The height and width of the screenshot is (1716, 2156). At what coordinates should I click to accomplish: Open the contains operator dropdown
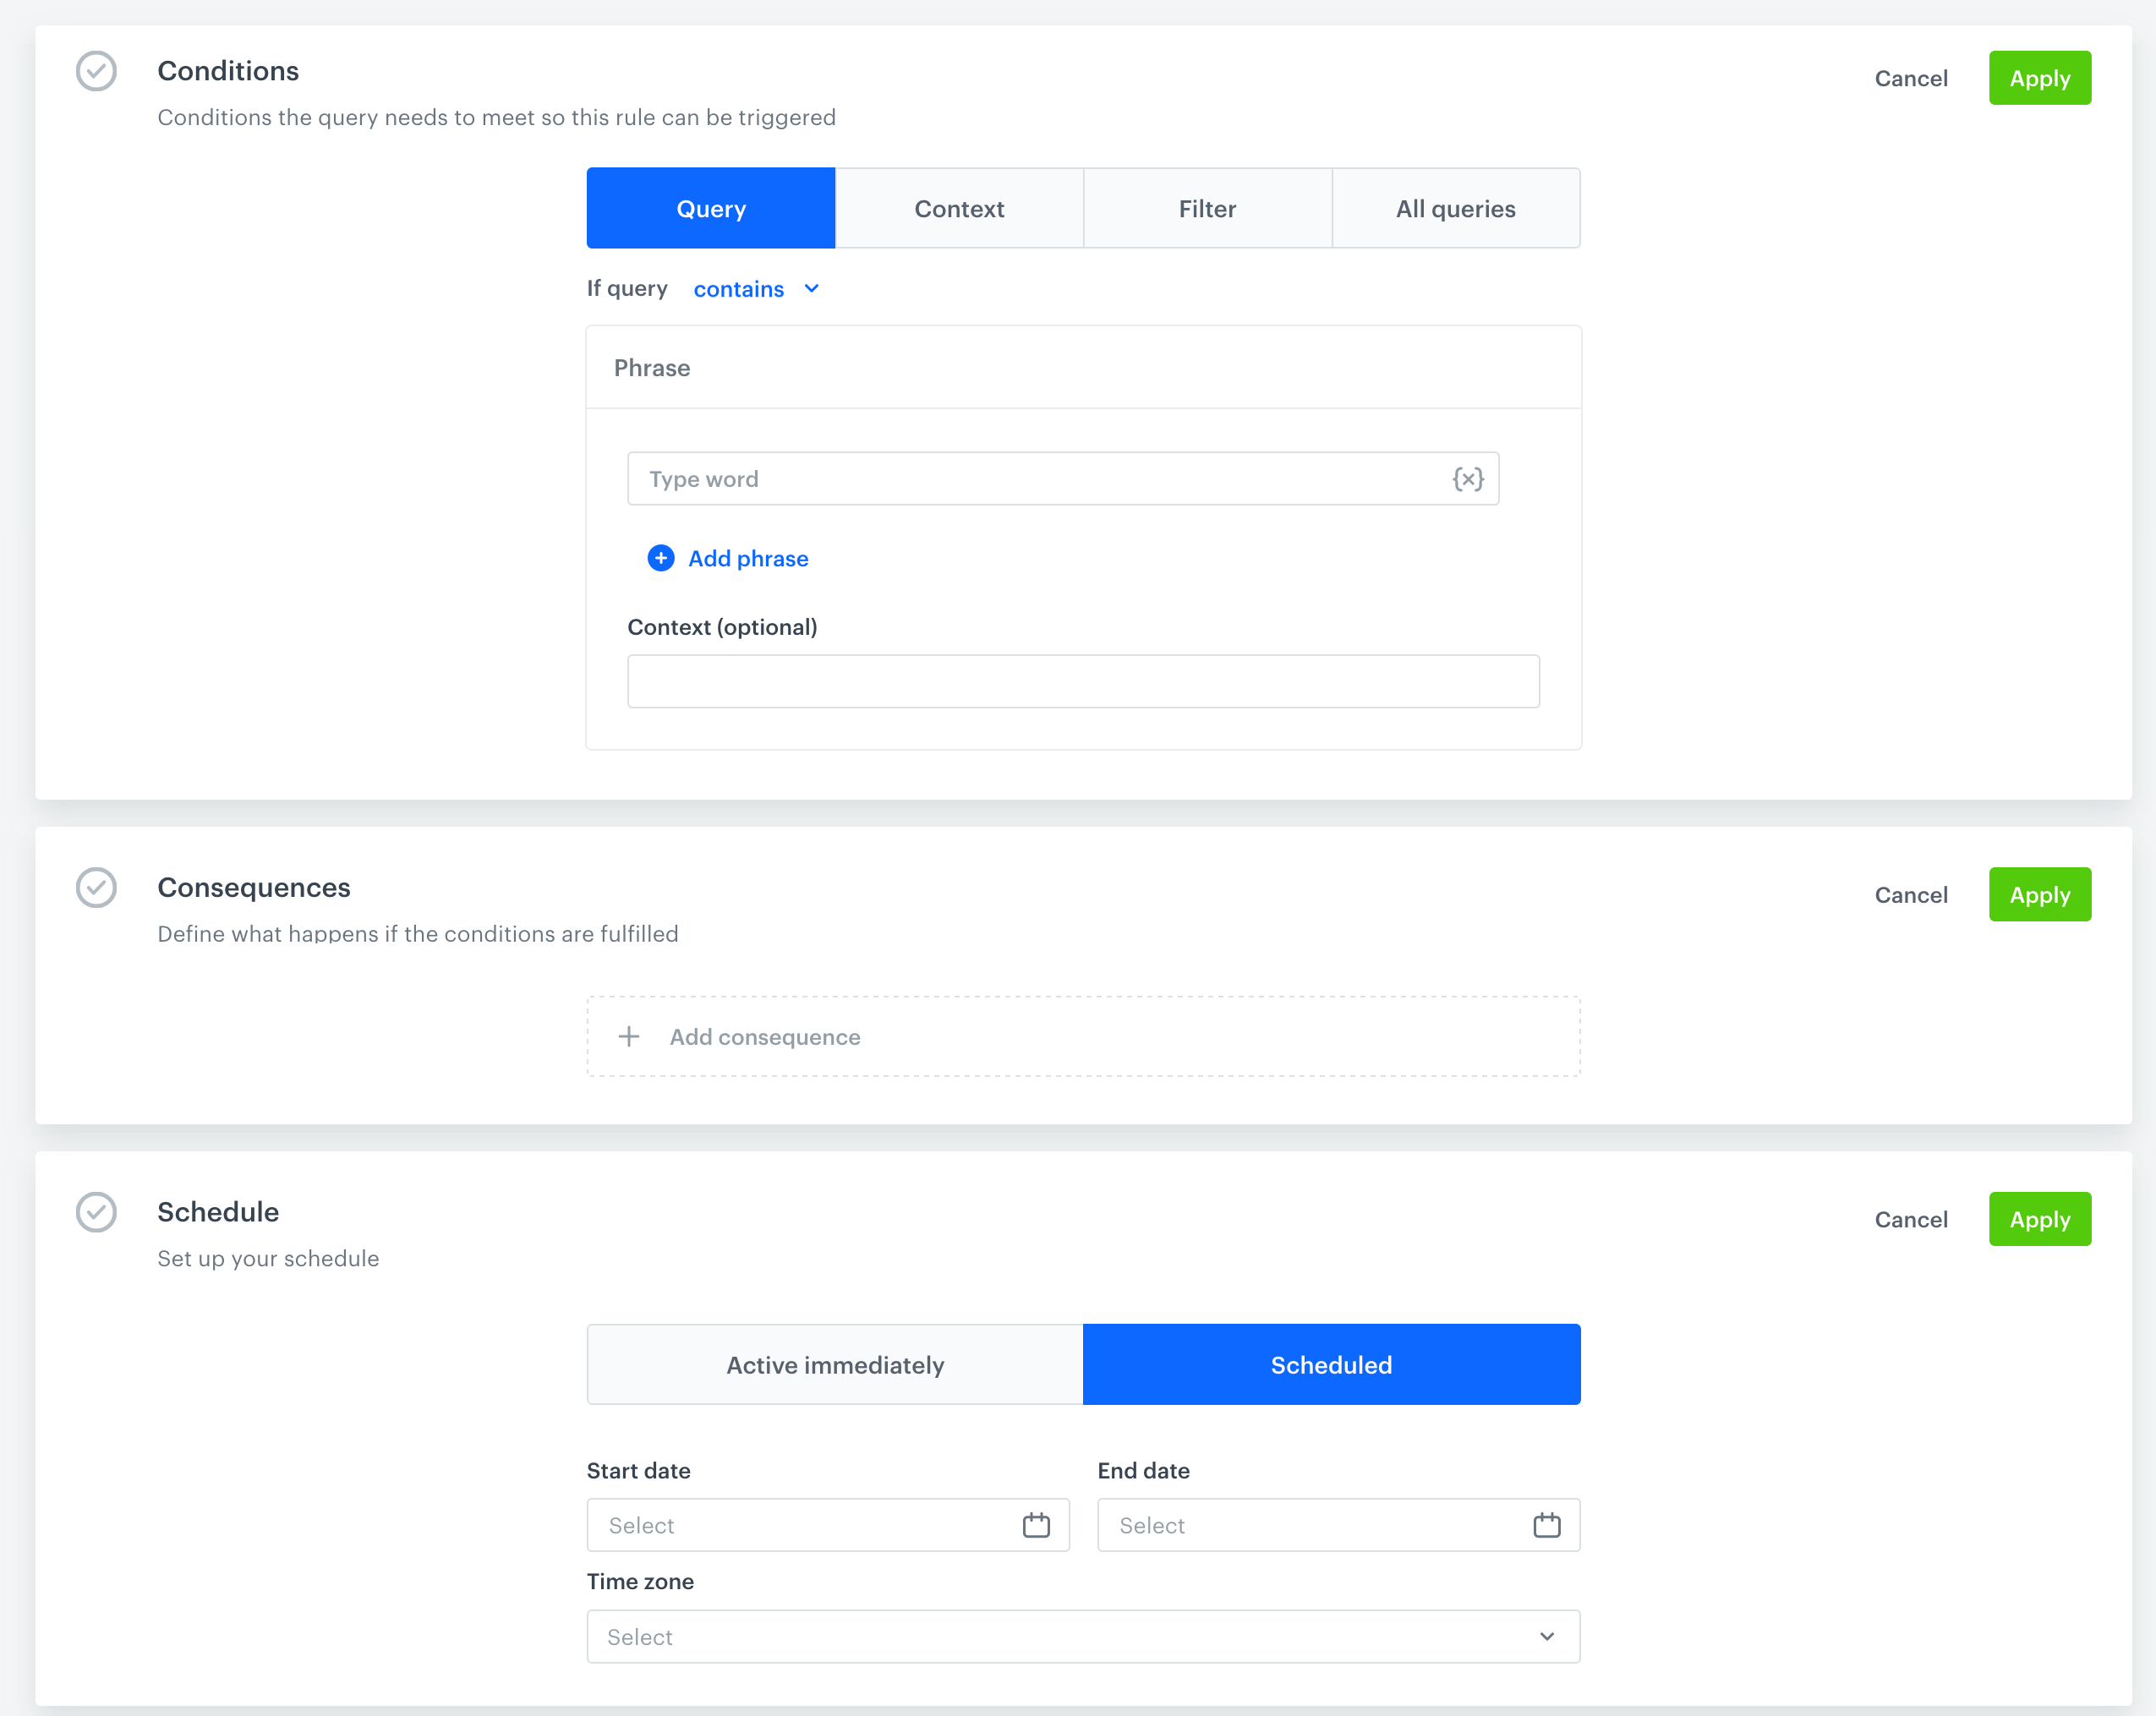point(757,289)
